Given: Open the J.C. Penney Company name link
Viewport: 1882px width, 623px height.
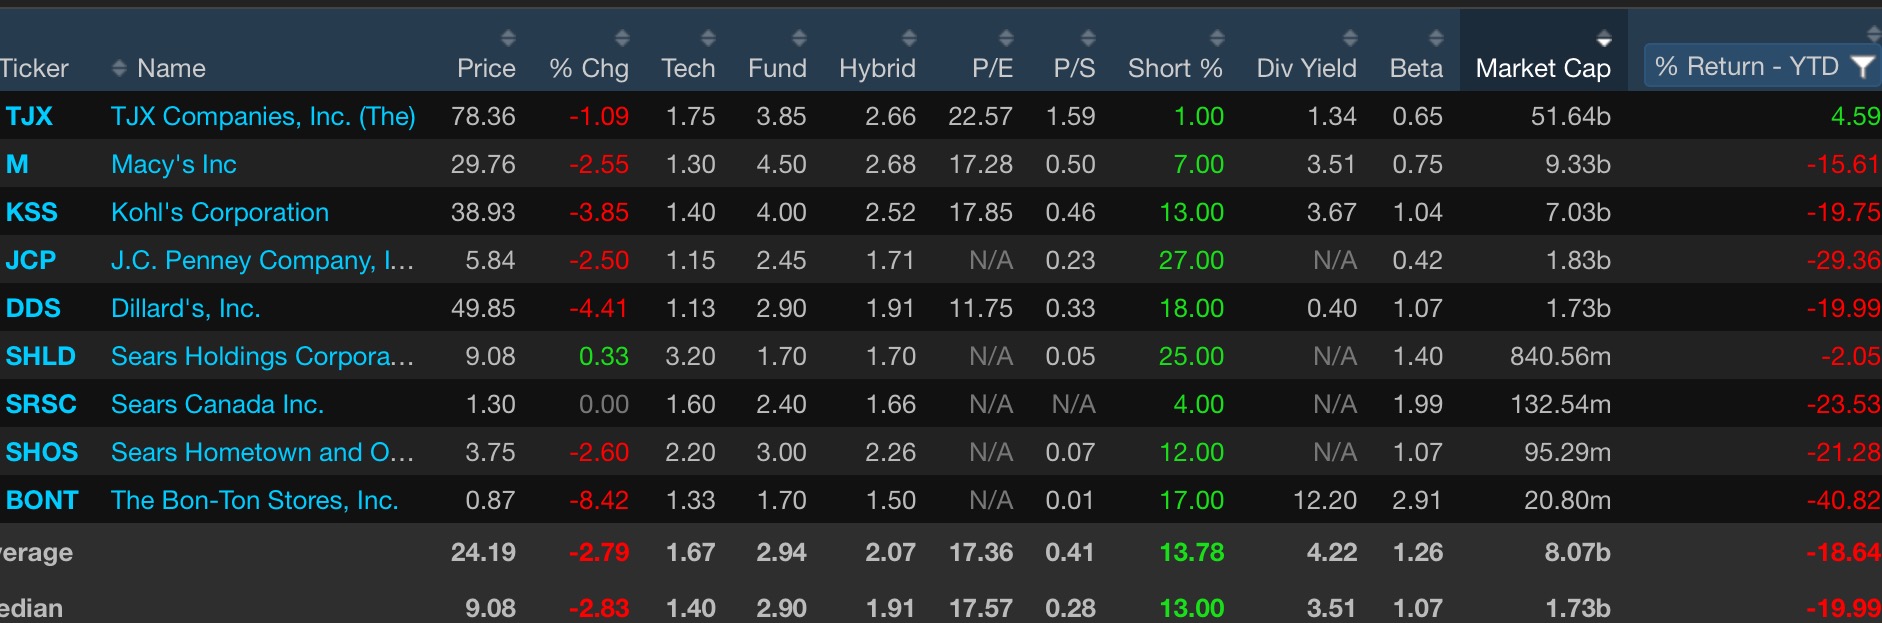Looking at the screenshot, I should click(262, 260).
